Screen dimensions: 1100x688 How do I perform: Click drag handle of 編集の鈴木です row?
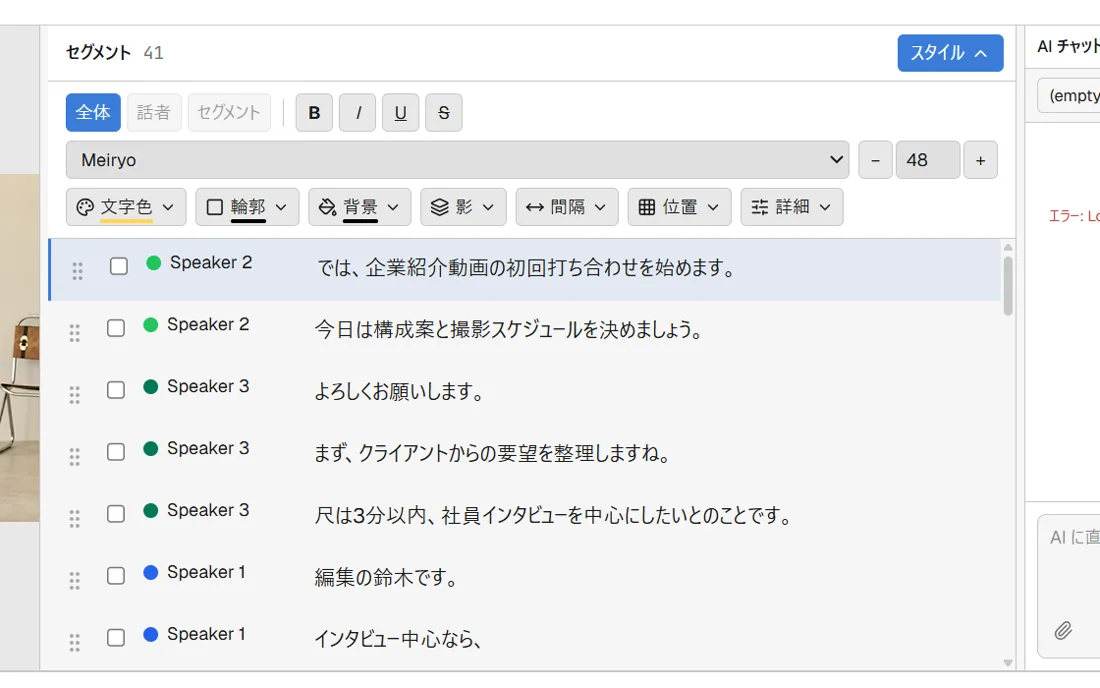74,581
